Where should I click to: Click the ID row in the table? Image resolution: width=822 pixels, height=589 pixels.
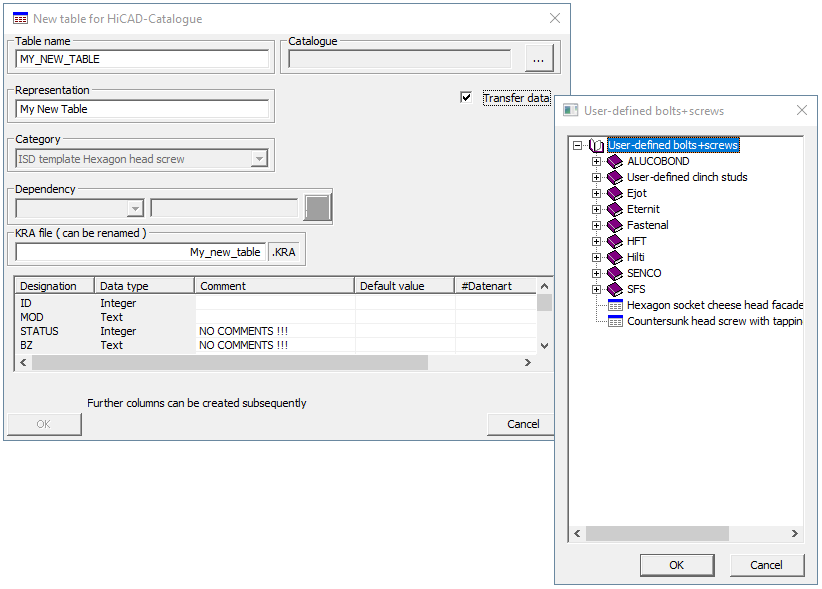[x=276, y=303]
